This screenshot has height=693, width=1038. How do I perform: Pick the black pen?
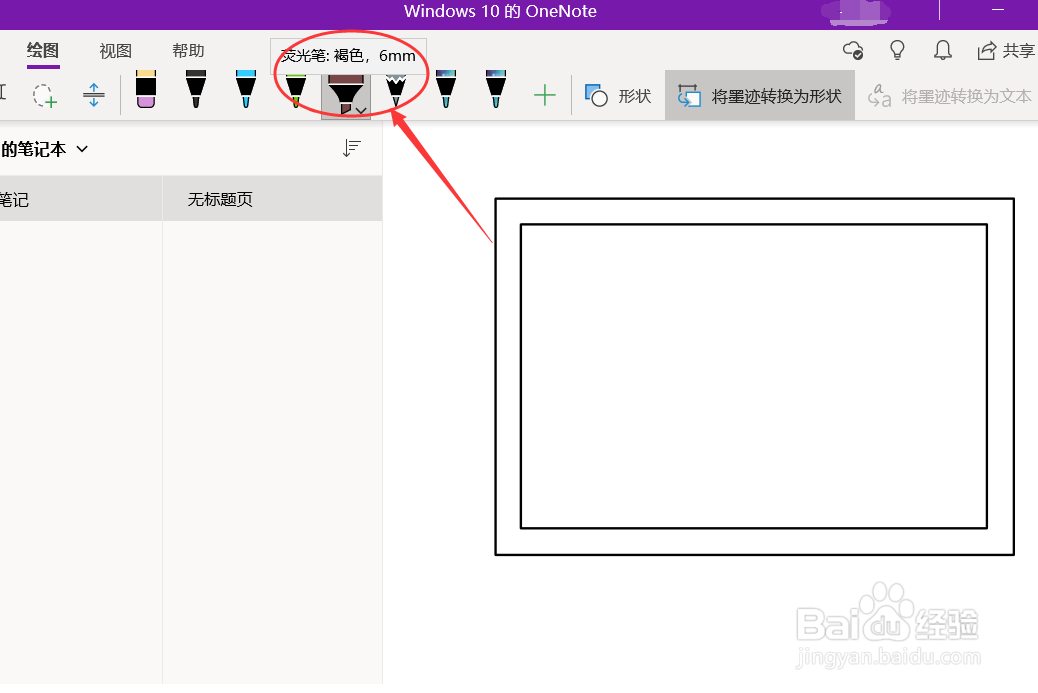pos(196,89)
